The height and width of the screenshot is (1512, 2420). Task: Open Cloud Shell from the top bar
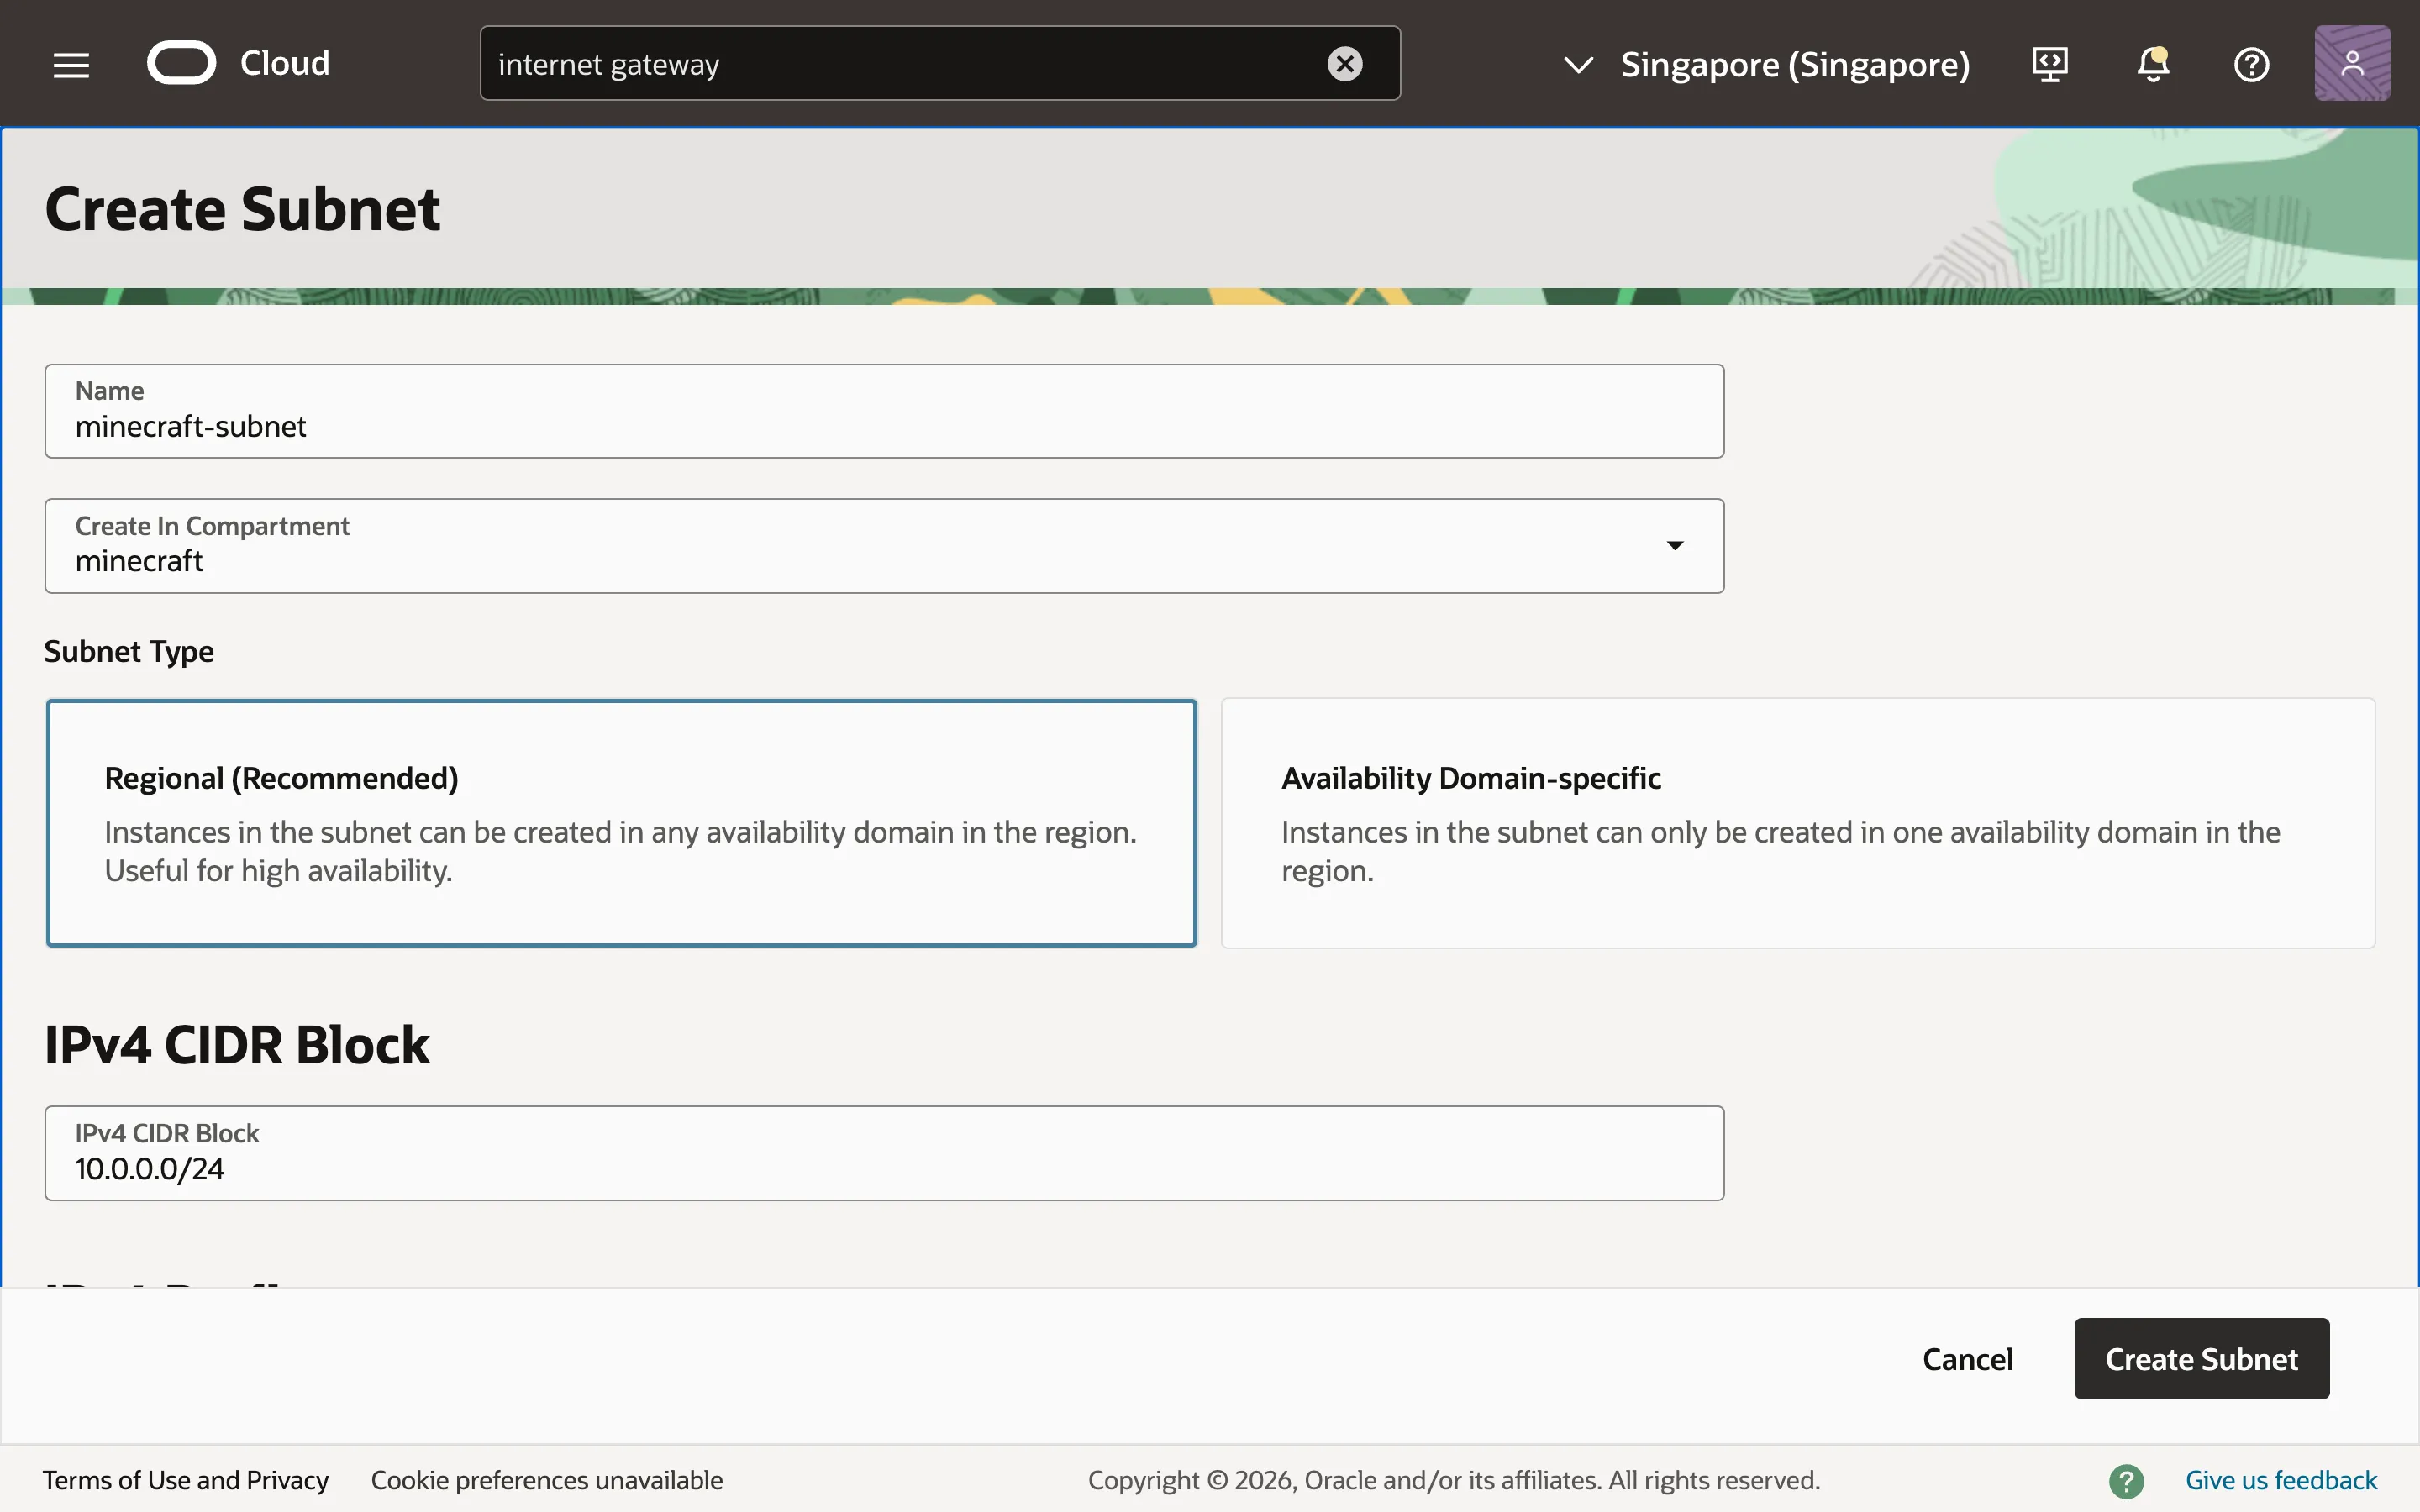click(x=2049, y=63)
